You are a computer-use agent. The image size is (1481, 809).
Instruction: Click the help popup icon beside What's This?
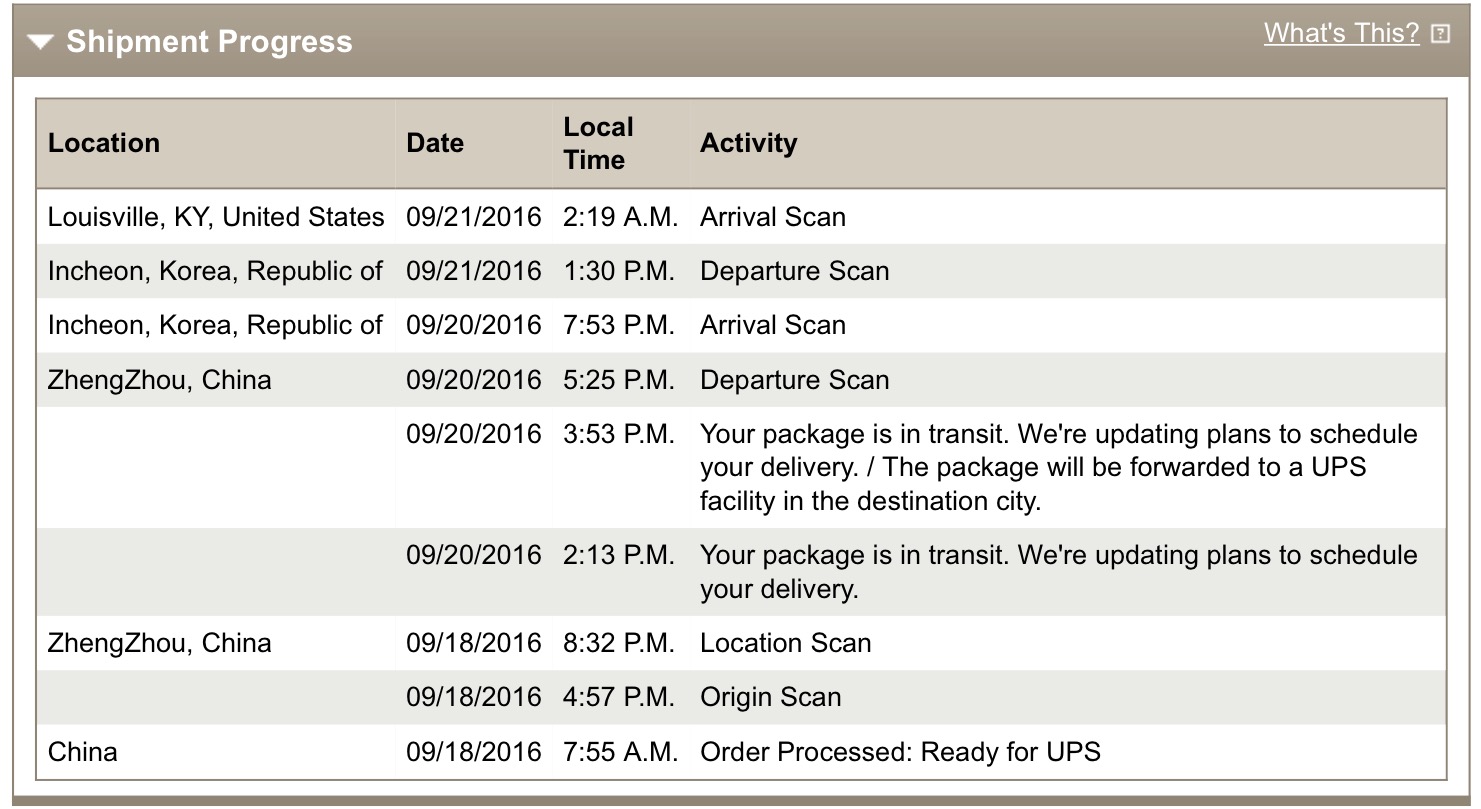pyautogui.click(x=1440, y=34)
